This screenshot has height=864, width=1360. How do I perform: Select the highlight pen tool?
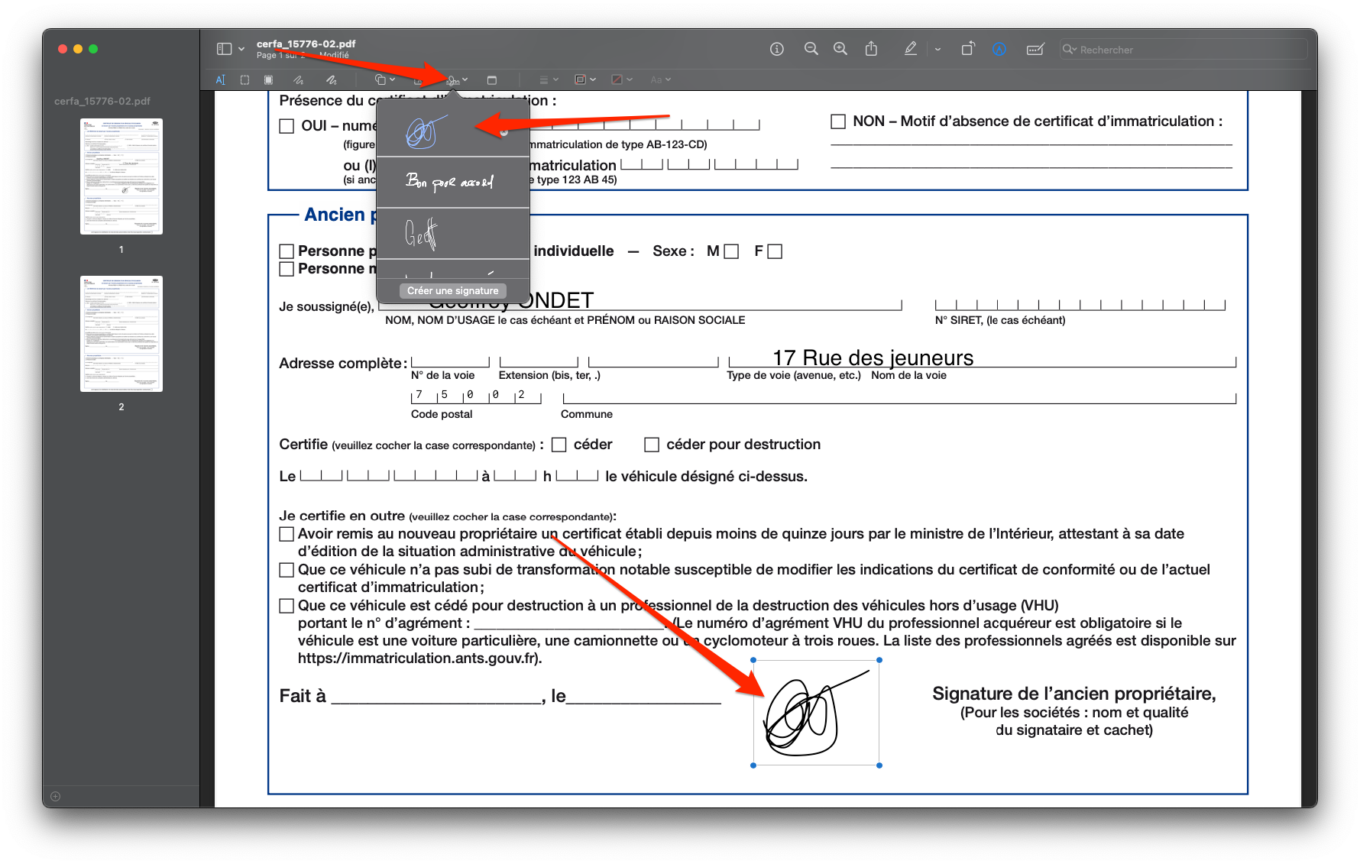(910, 49)
